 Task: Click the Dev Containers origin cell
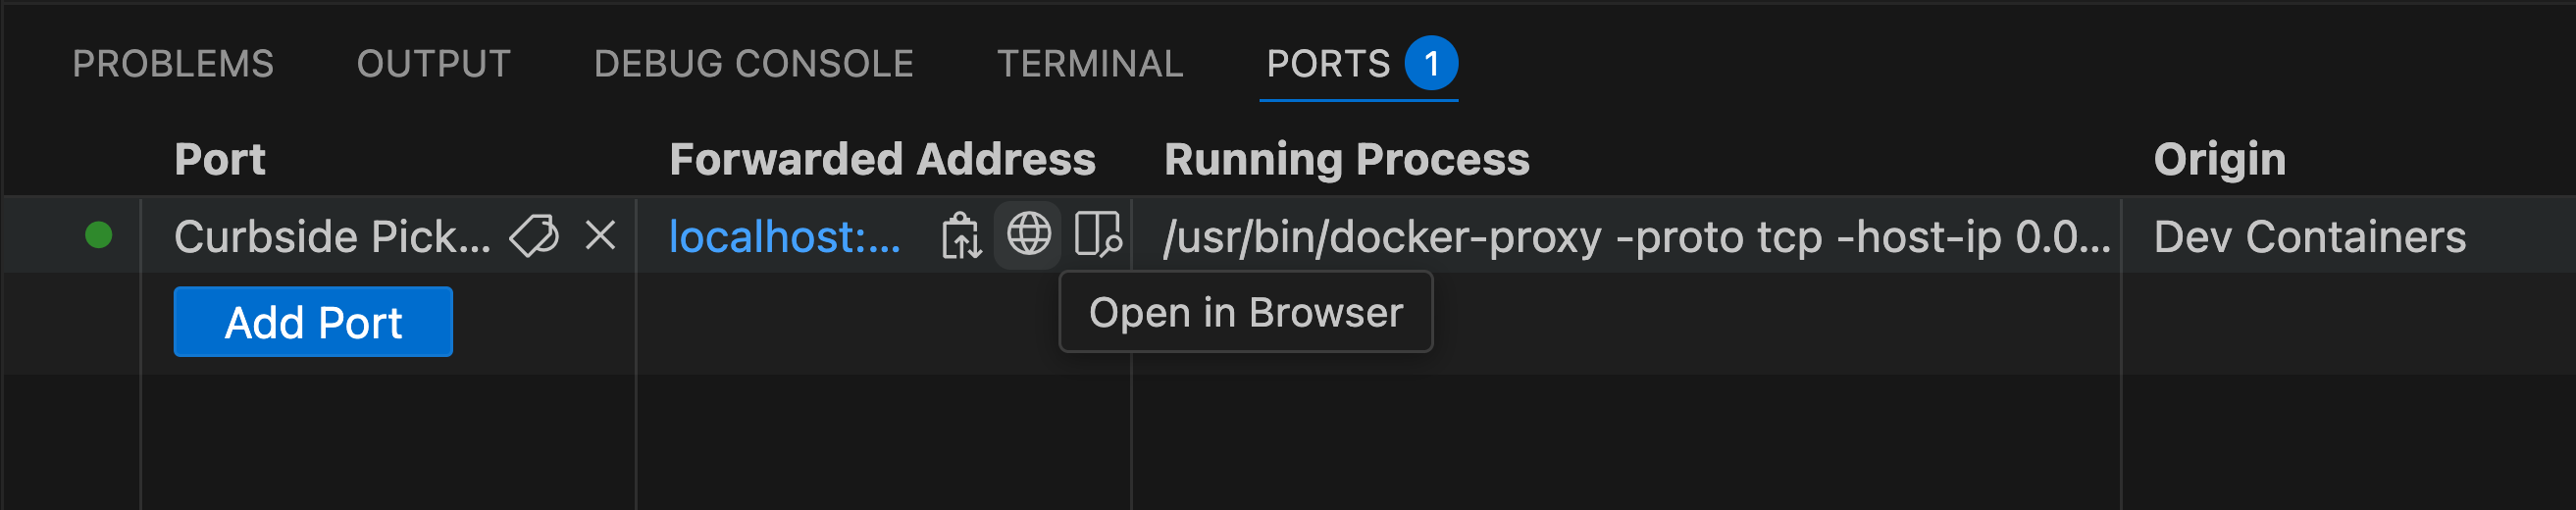(2309, 237)
